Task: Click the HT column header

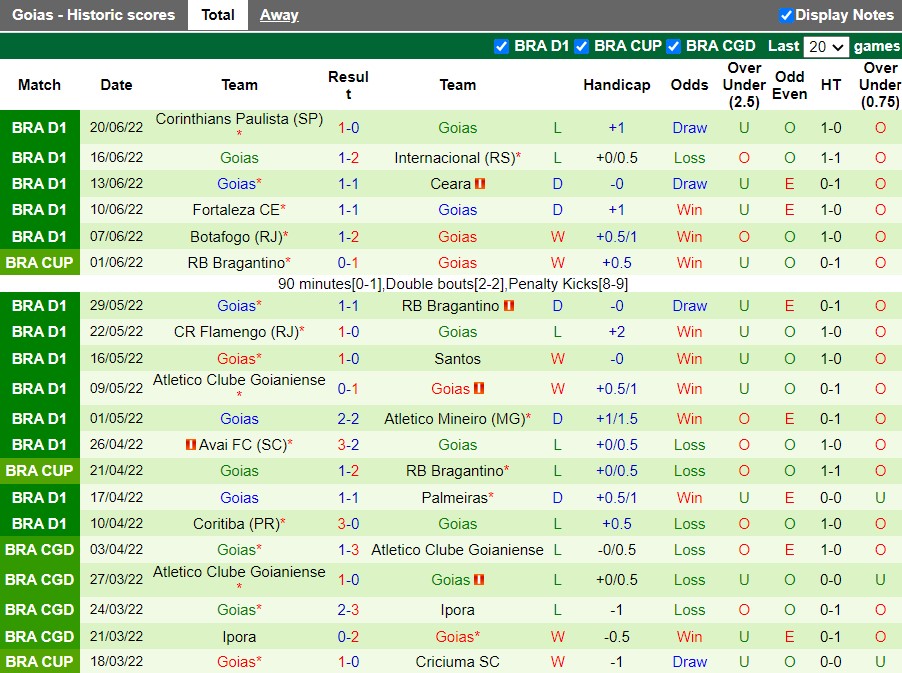Action: pyautogui.click(x=831, y=85)
